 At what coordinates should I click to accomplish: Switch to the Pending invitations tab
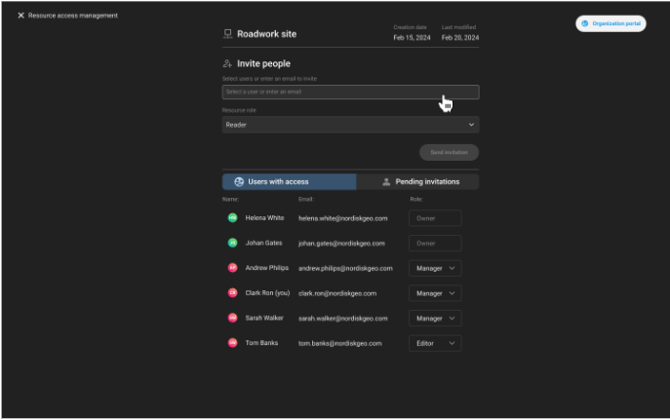[x=418, y=182]
